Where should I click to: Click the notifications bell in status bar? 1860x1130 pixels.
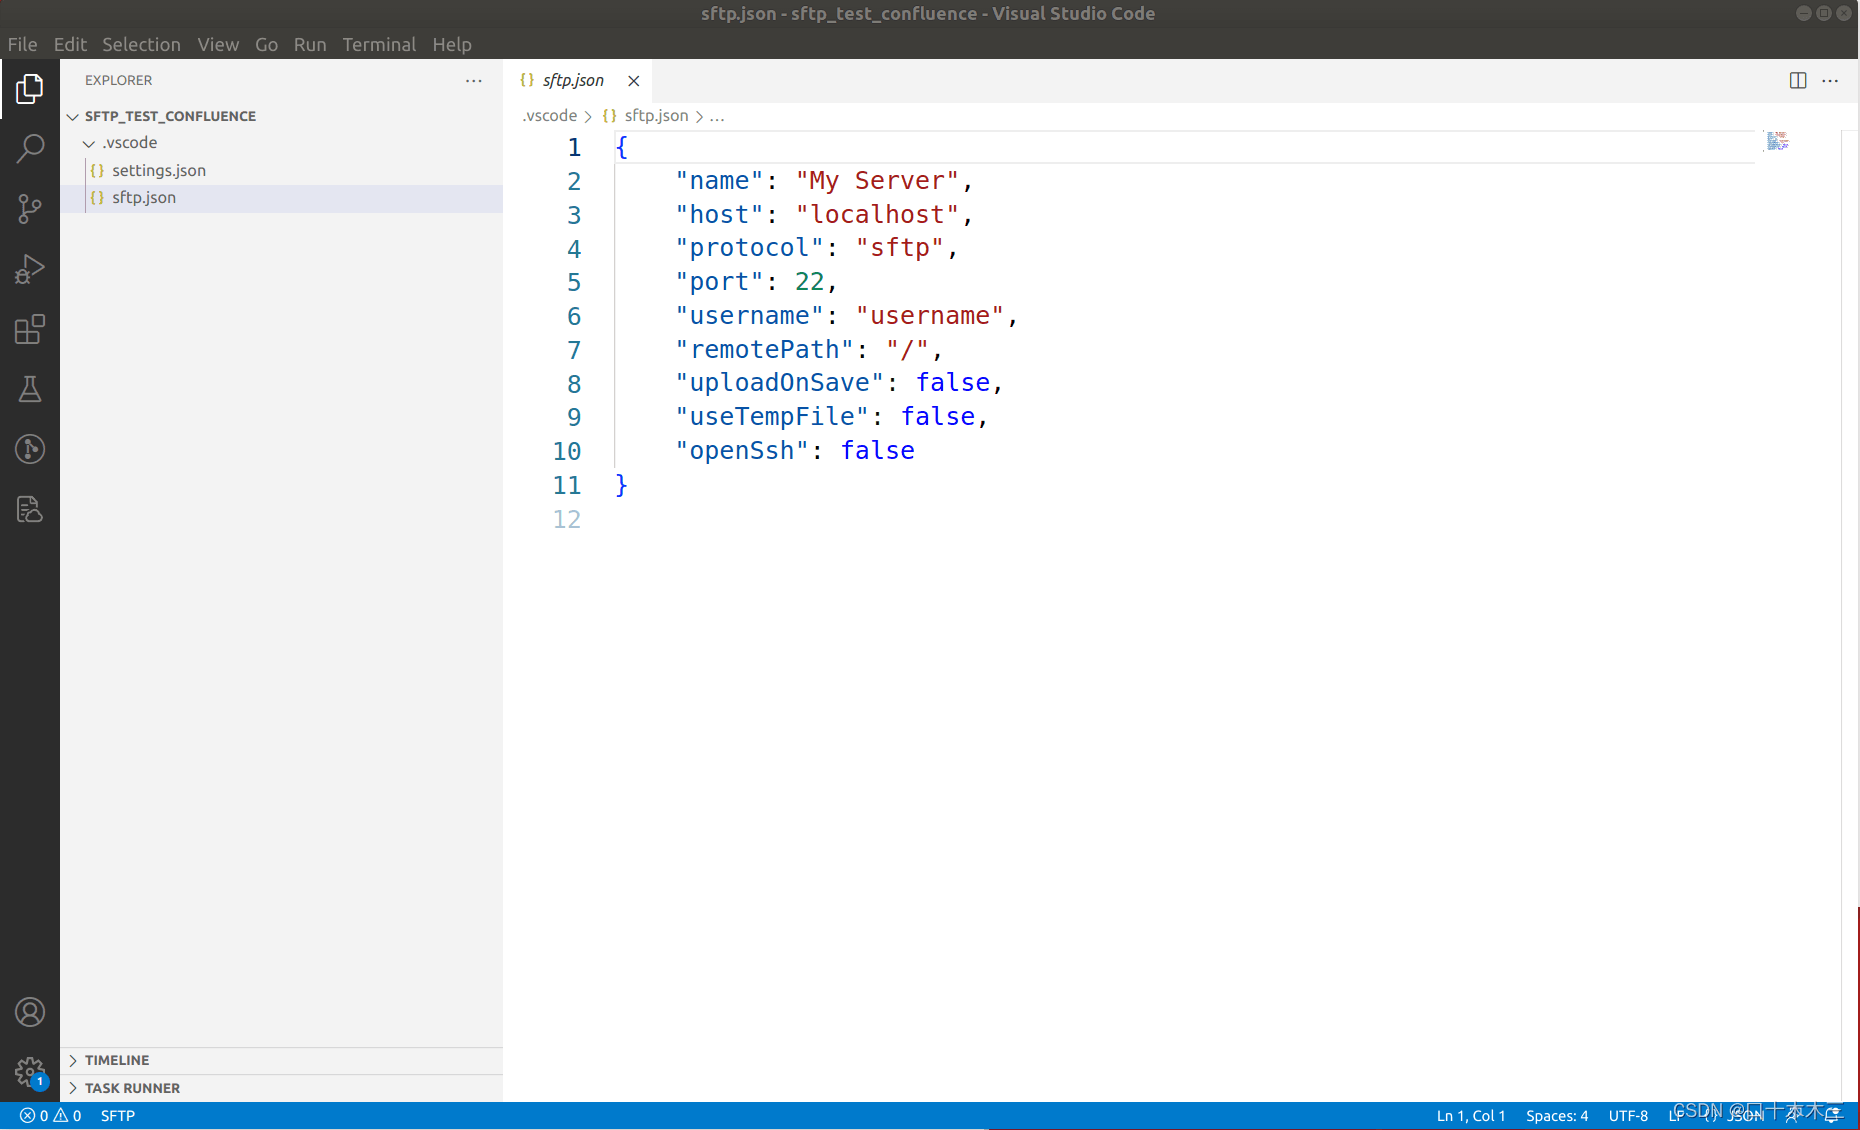pos(1833,1116)
